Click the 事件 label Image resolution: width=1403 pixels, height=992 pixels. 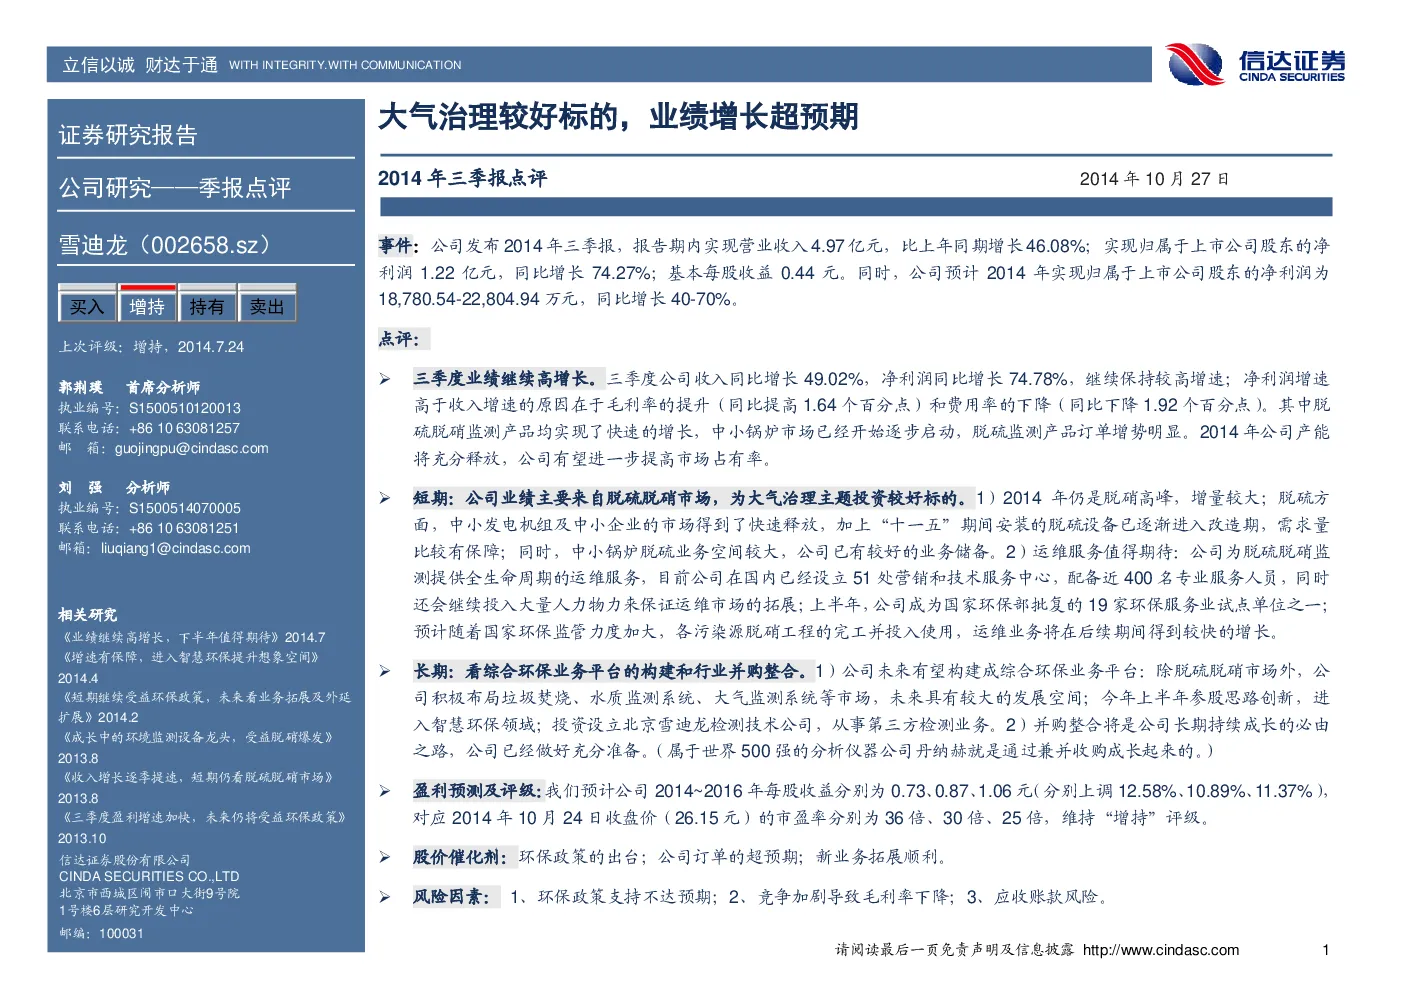click(x=398, y=245)
